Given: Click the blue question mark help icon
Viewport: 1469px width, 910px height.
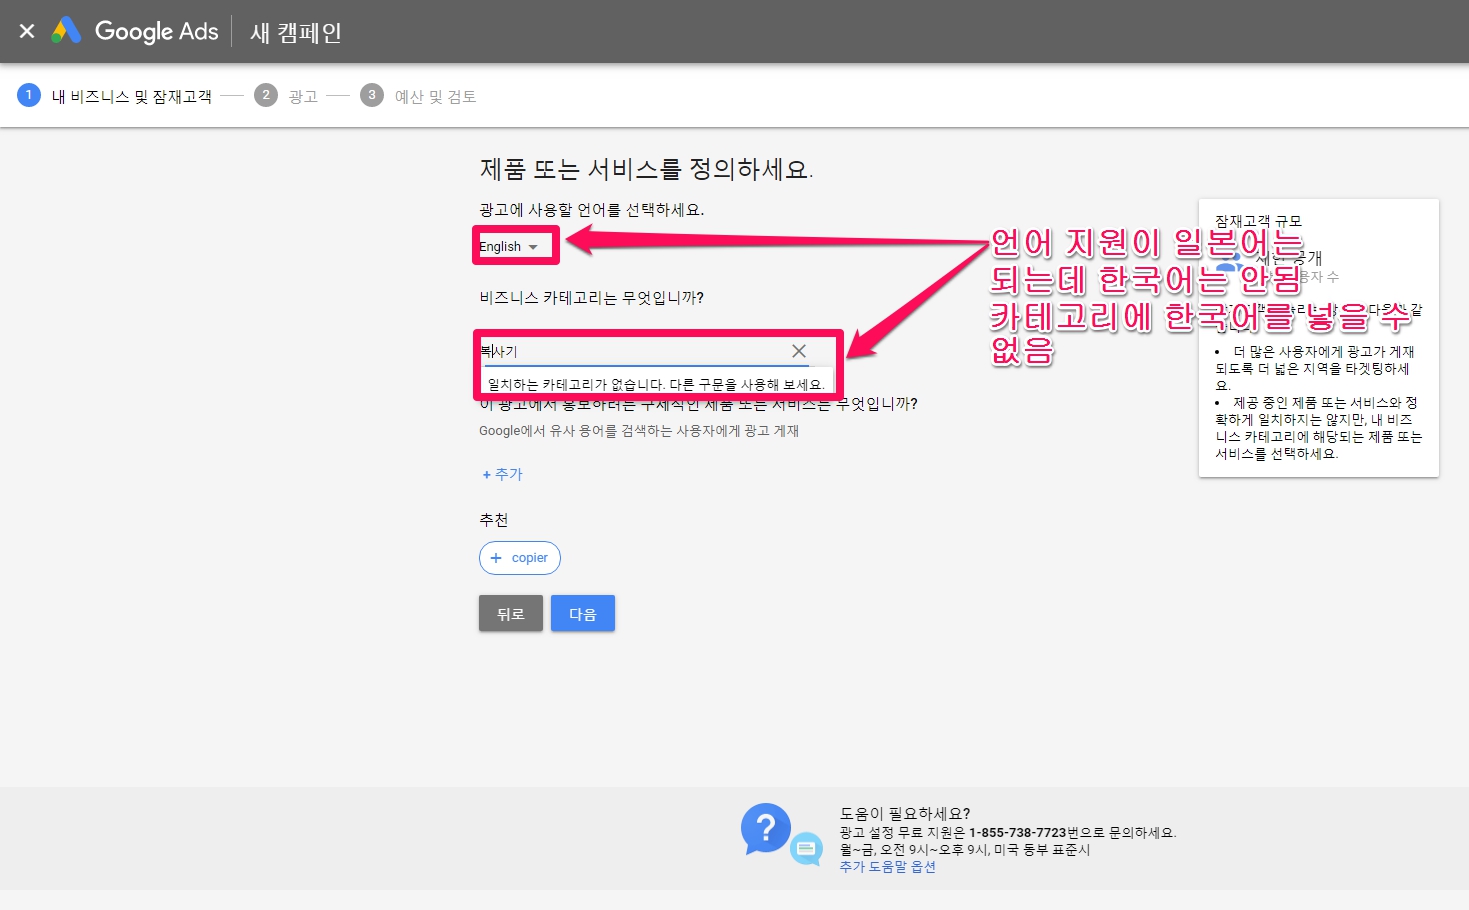Looking at the screenshot, I should (765, 828).
